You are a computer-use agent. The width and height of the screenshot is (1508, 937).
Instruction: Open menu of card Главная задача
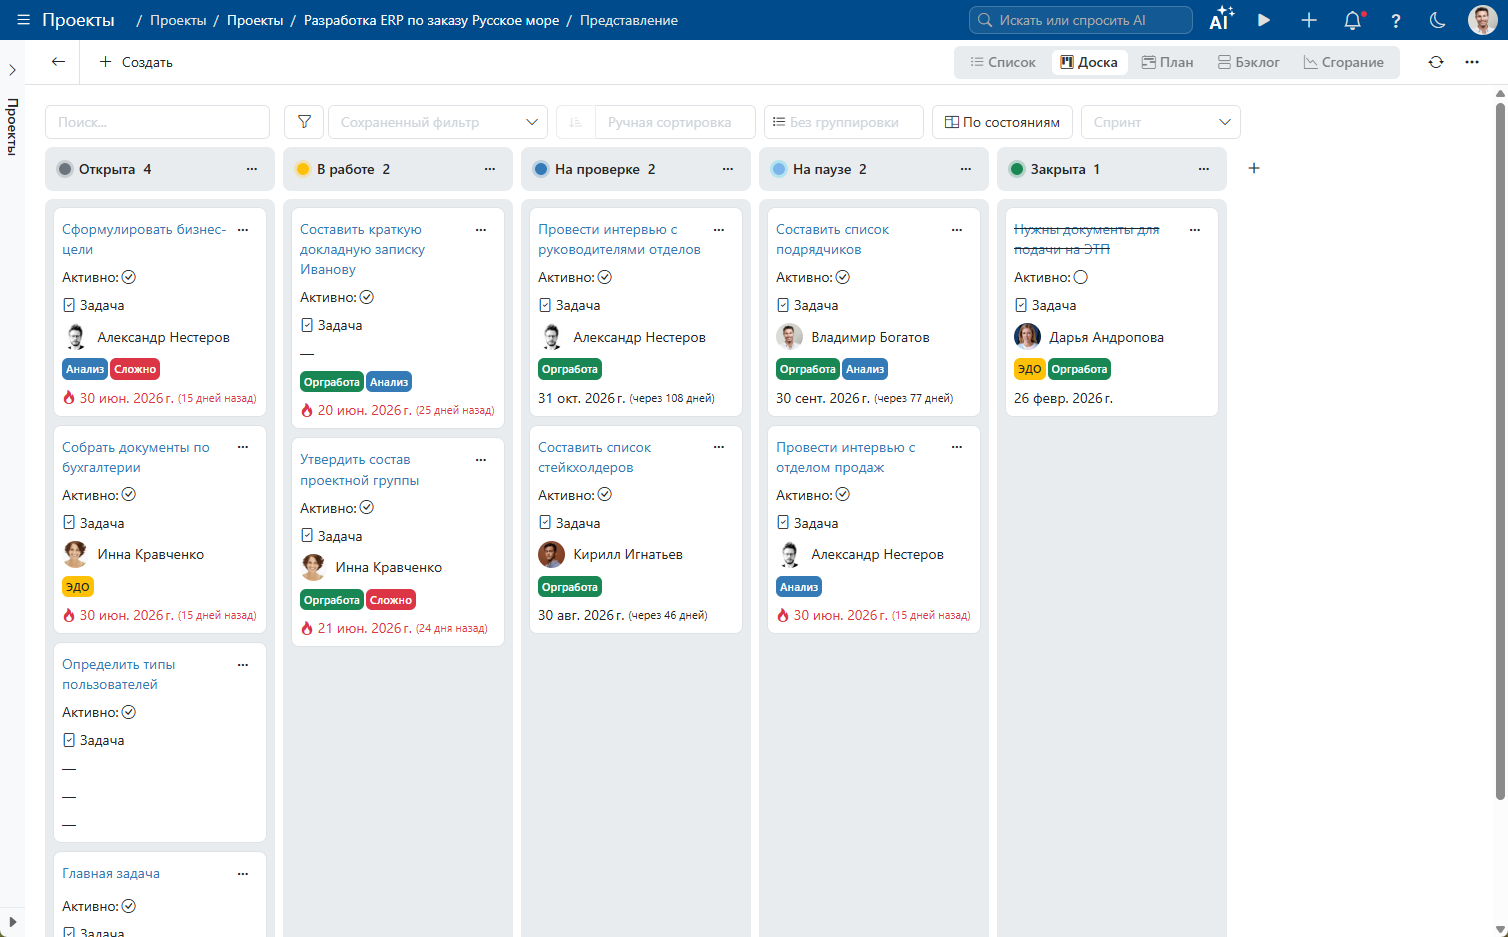point(243,874)
